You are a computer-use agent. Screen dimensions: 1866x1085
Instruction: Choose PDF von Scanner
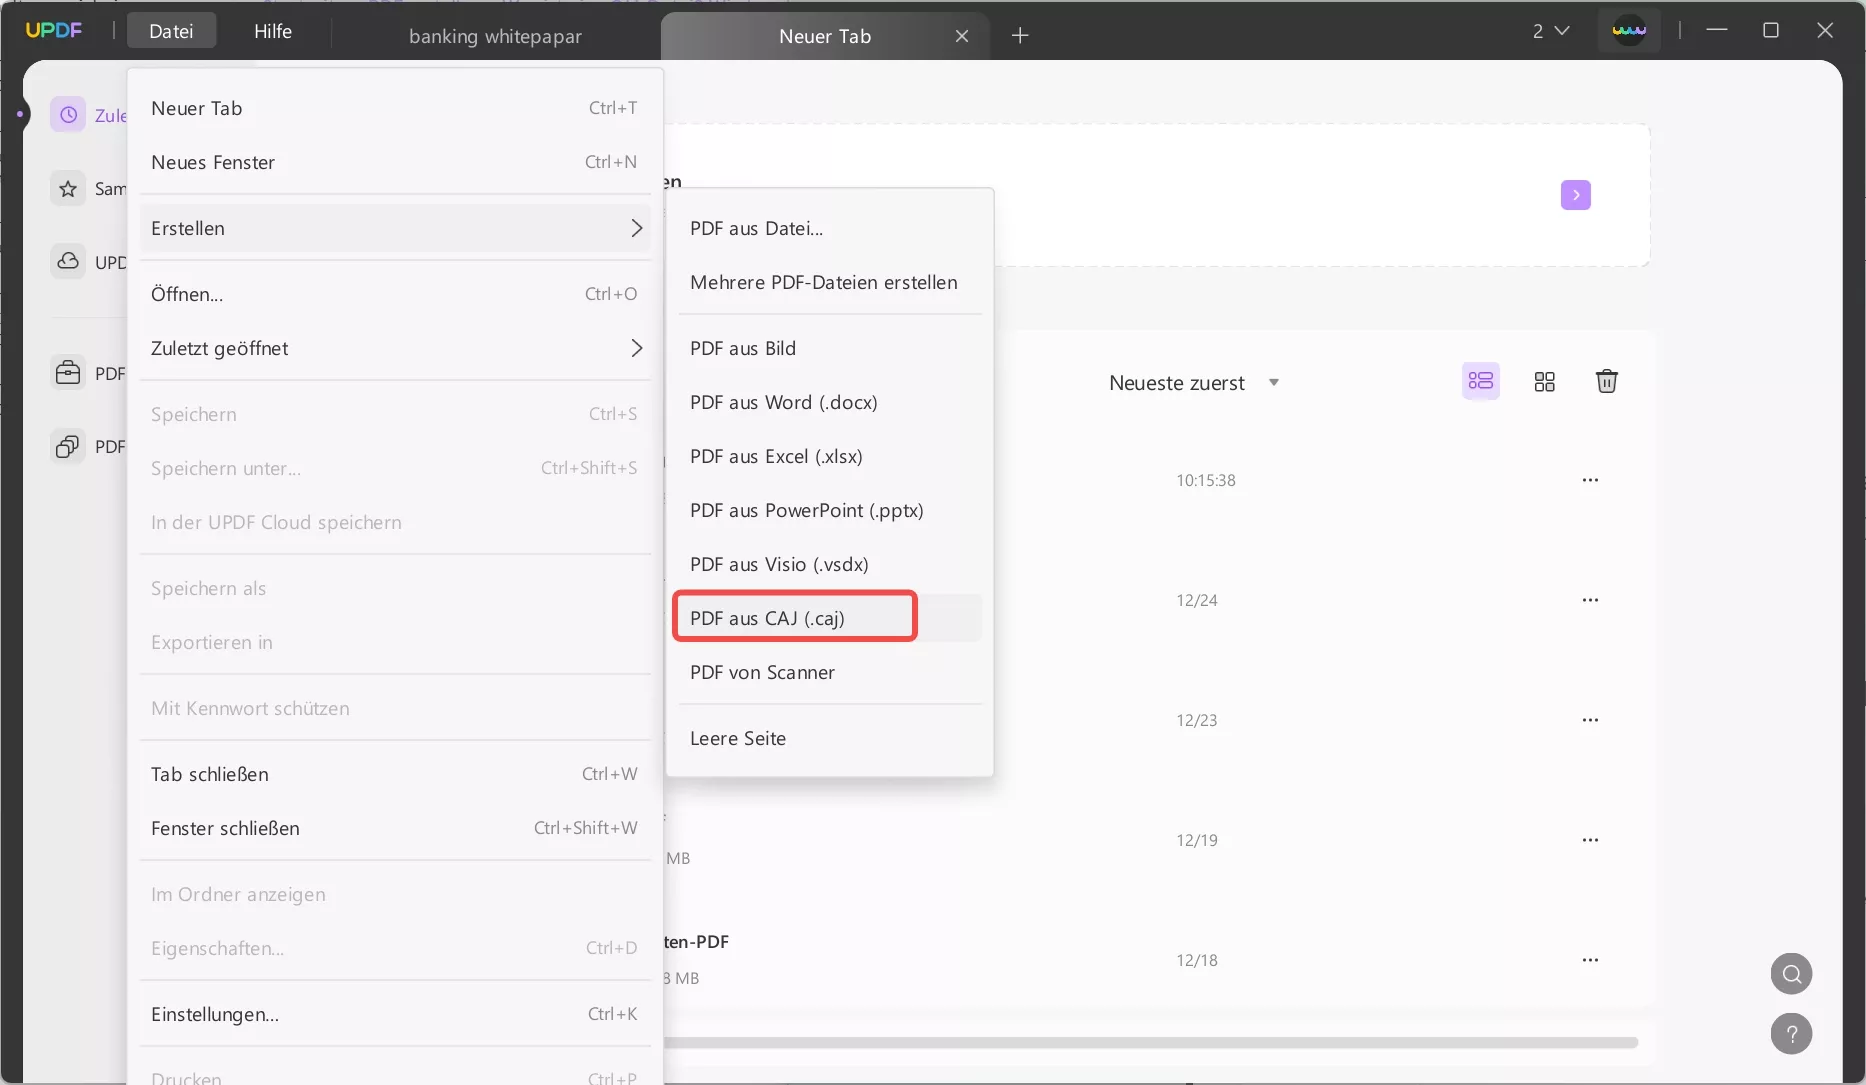coord(830,672)
